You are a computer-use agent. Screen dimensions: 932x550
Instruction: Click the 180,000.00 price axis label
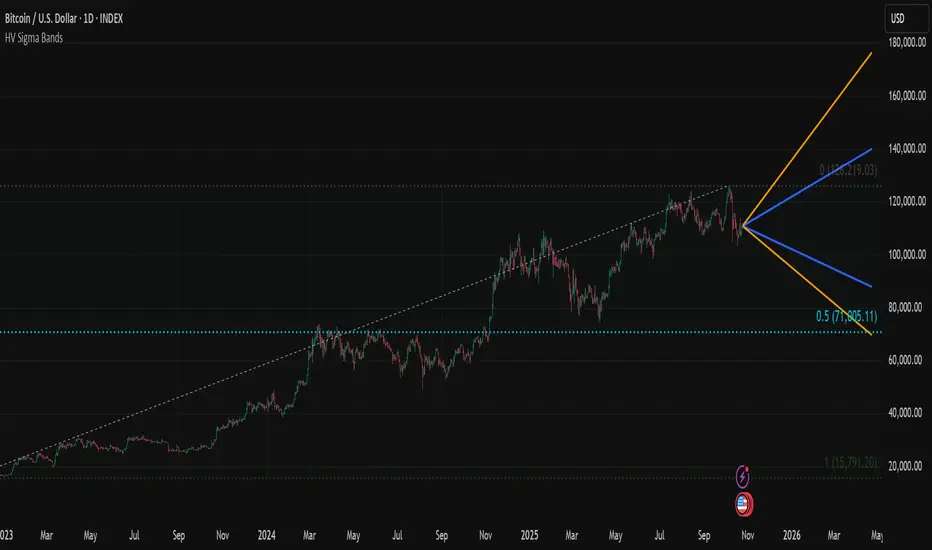coord(907,43)
